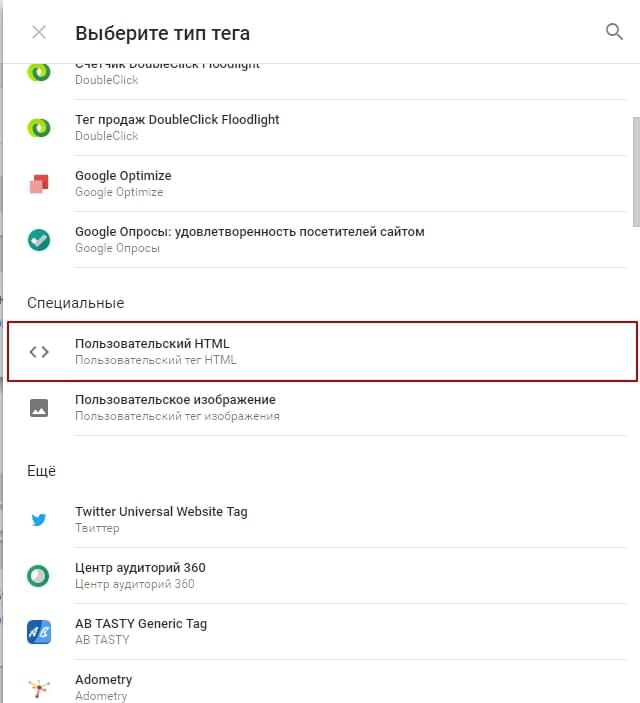Viewport: 640px width, 703px height.
Task: Select Тег продаж DoubleClick Floodlight
Action: point(177,120)
